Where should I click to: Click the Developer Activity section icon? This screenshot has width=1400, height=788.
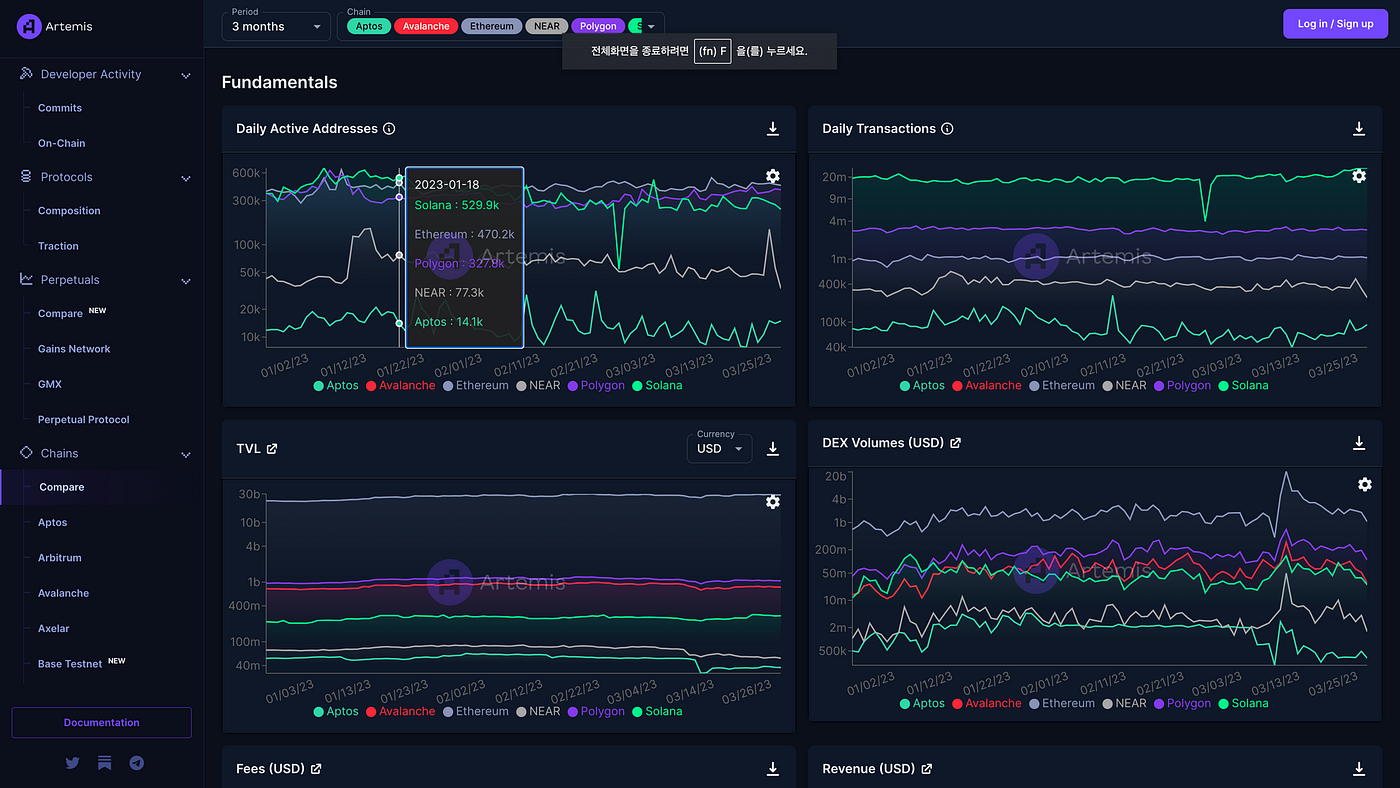pos(26,74)
